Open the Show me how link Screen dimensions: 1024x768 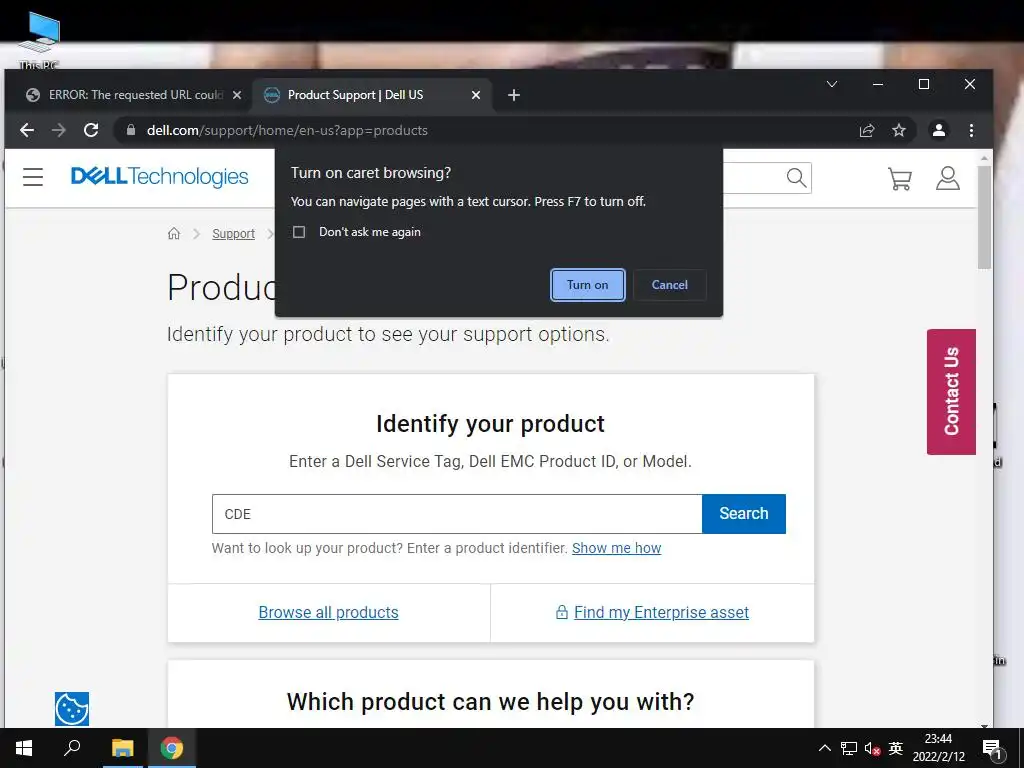point(616,548)
